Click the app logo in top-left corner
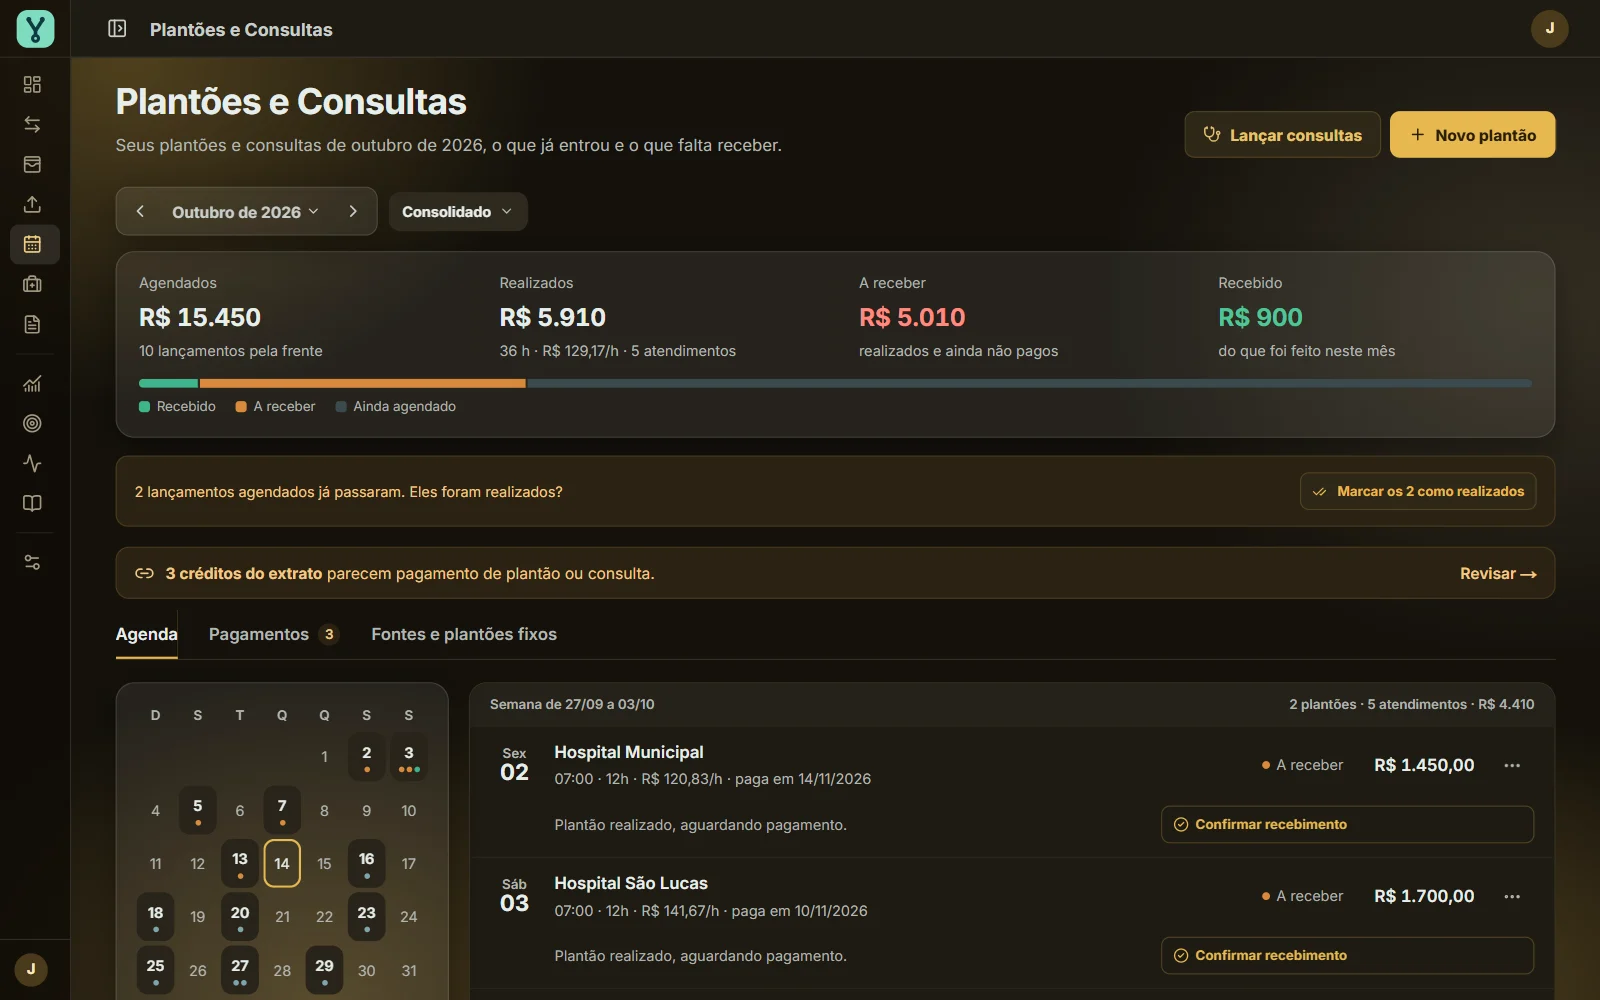1600x1000 pixels. point(35,29)
